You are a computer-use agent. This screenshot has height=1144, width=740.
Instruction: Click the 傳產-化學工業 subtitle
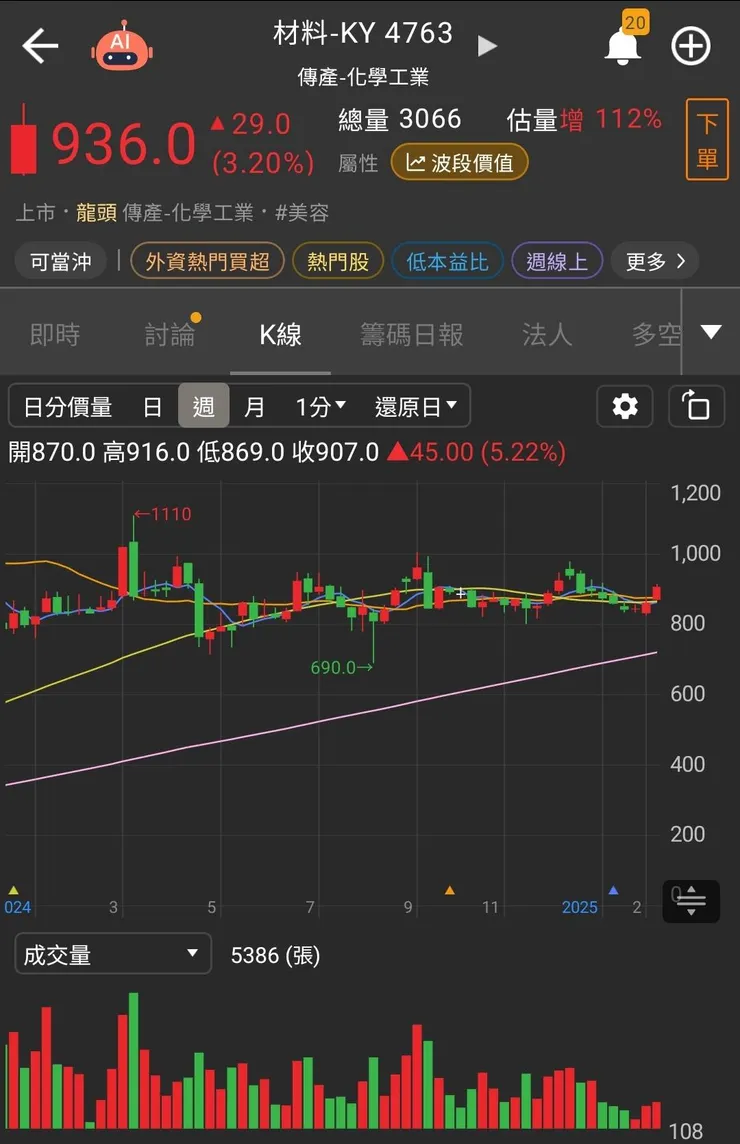pyautogui.click(x=363, y=77)
